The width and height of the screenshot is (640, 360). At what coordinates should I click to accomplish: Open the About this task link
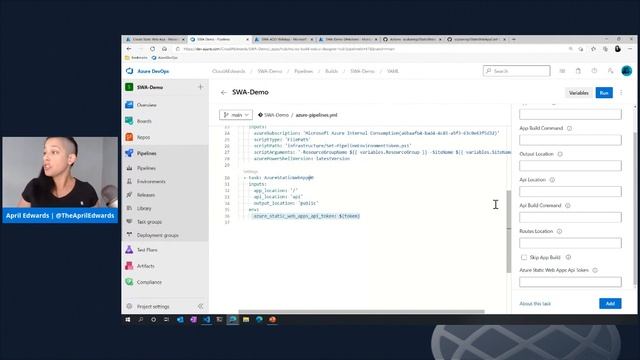[x=535, y=304]
